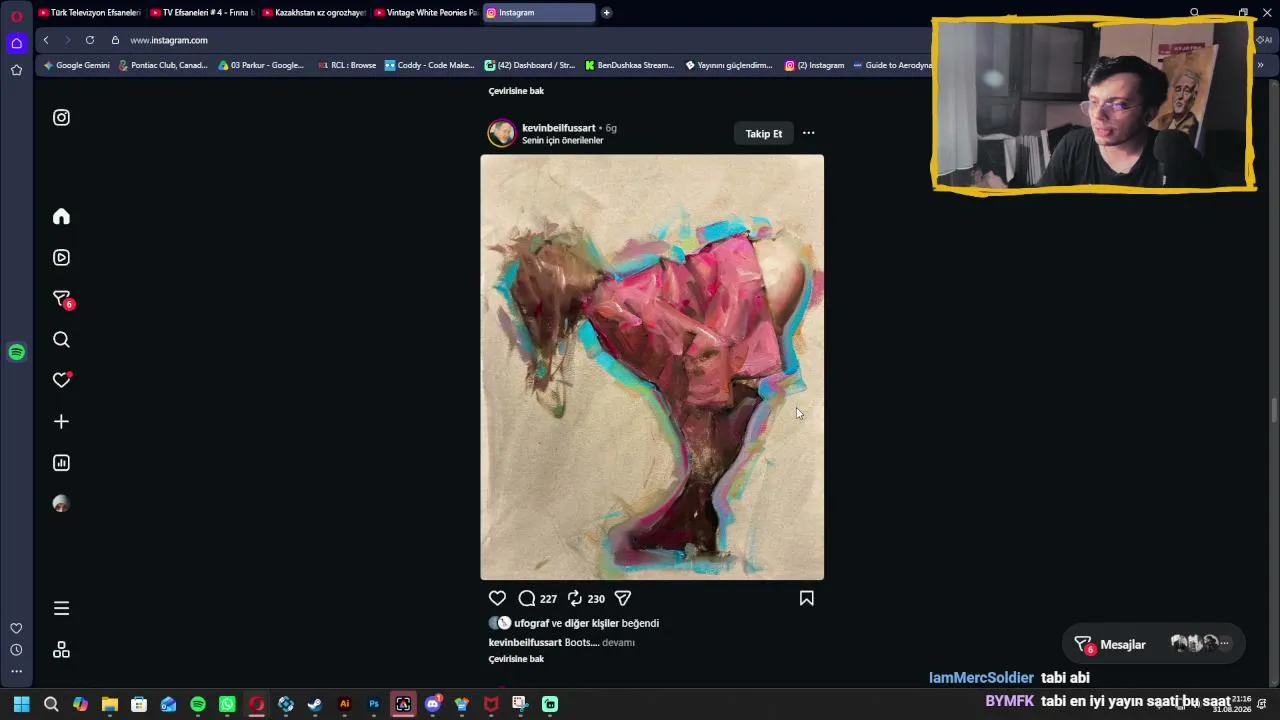Open a new browser tab
This screenshot has width=1280, height=720.
click(x=606, y=13)
